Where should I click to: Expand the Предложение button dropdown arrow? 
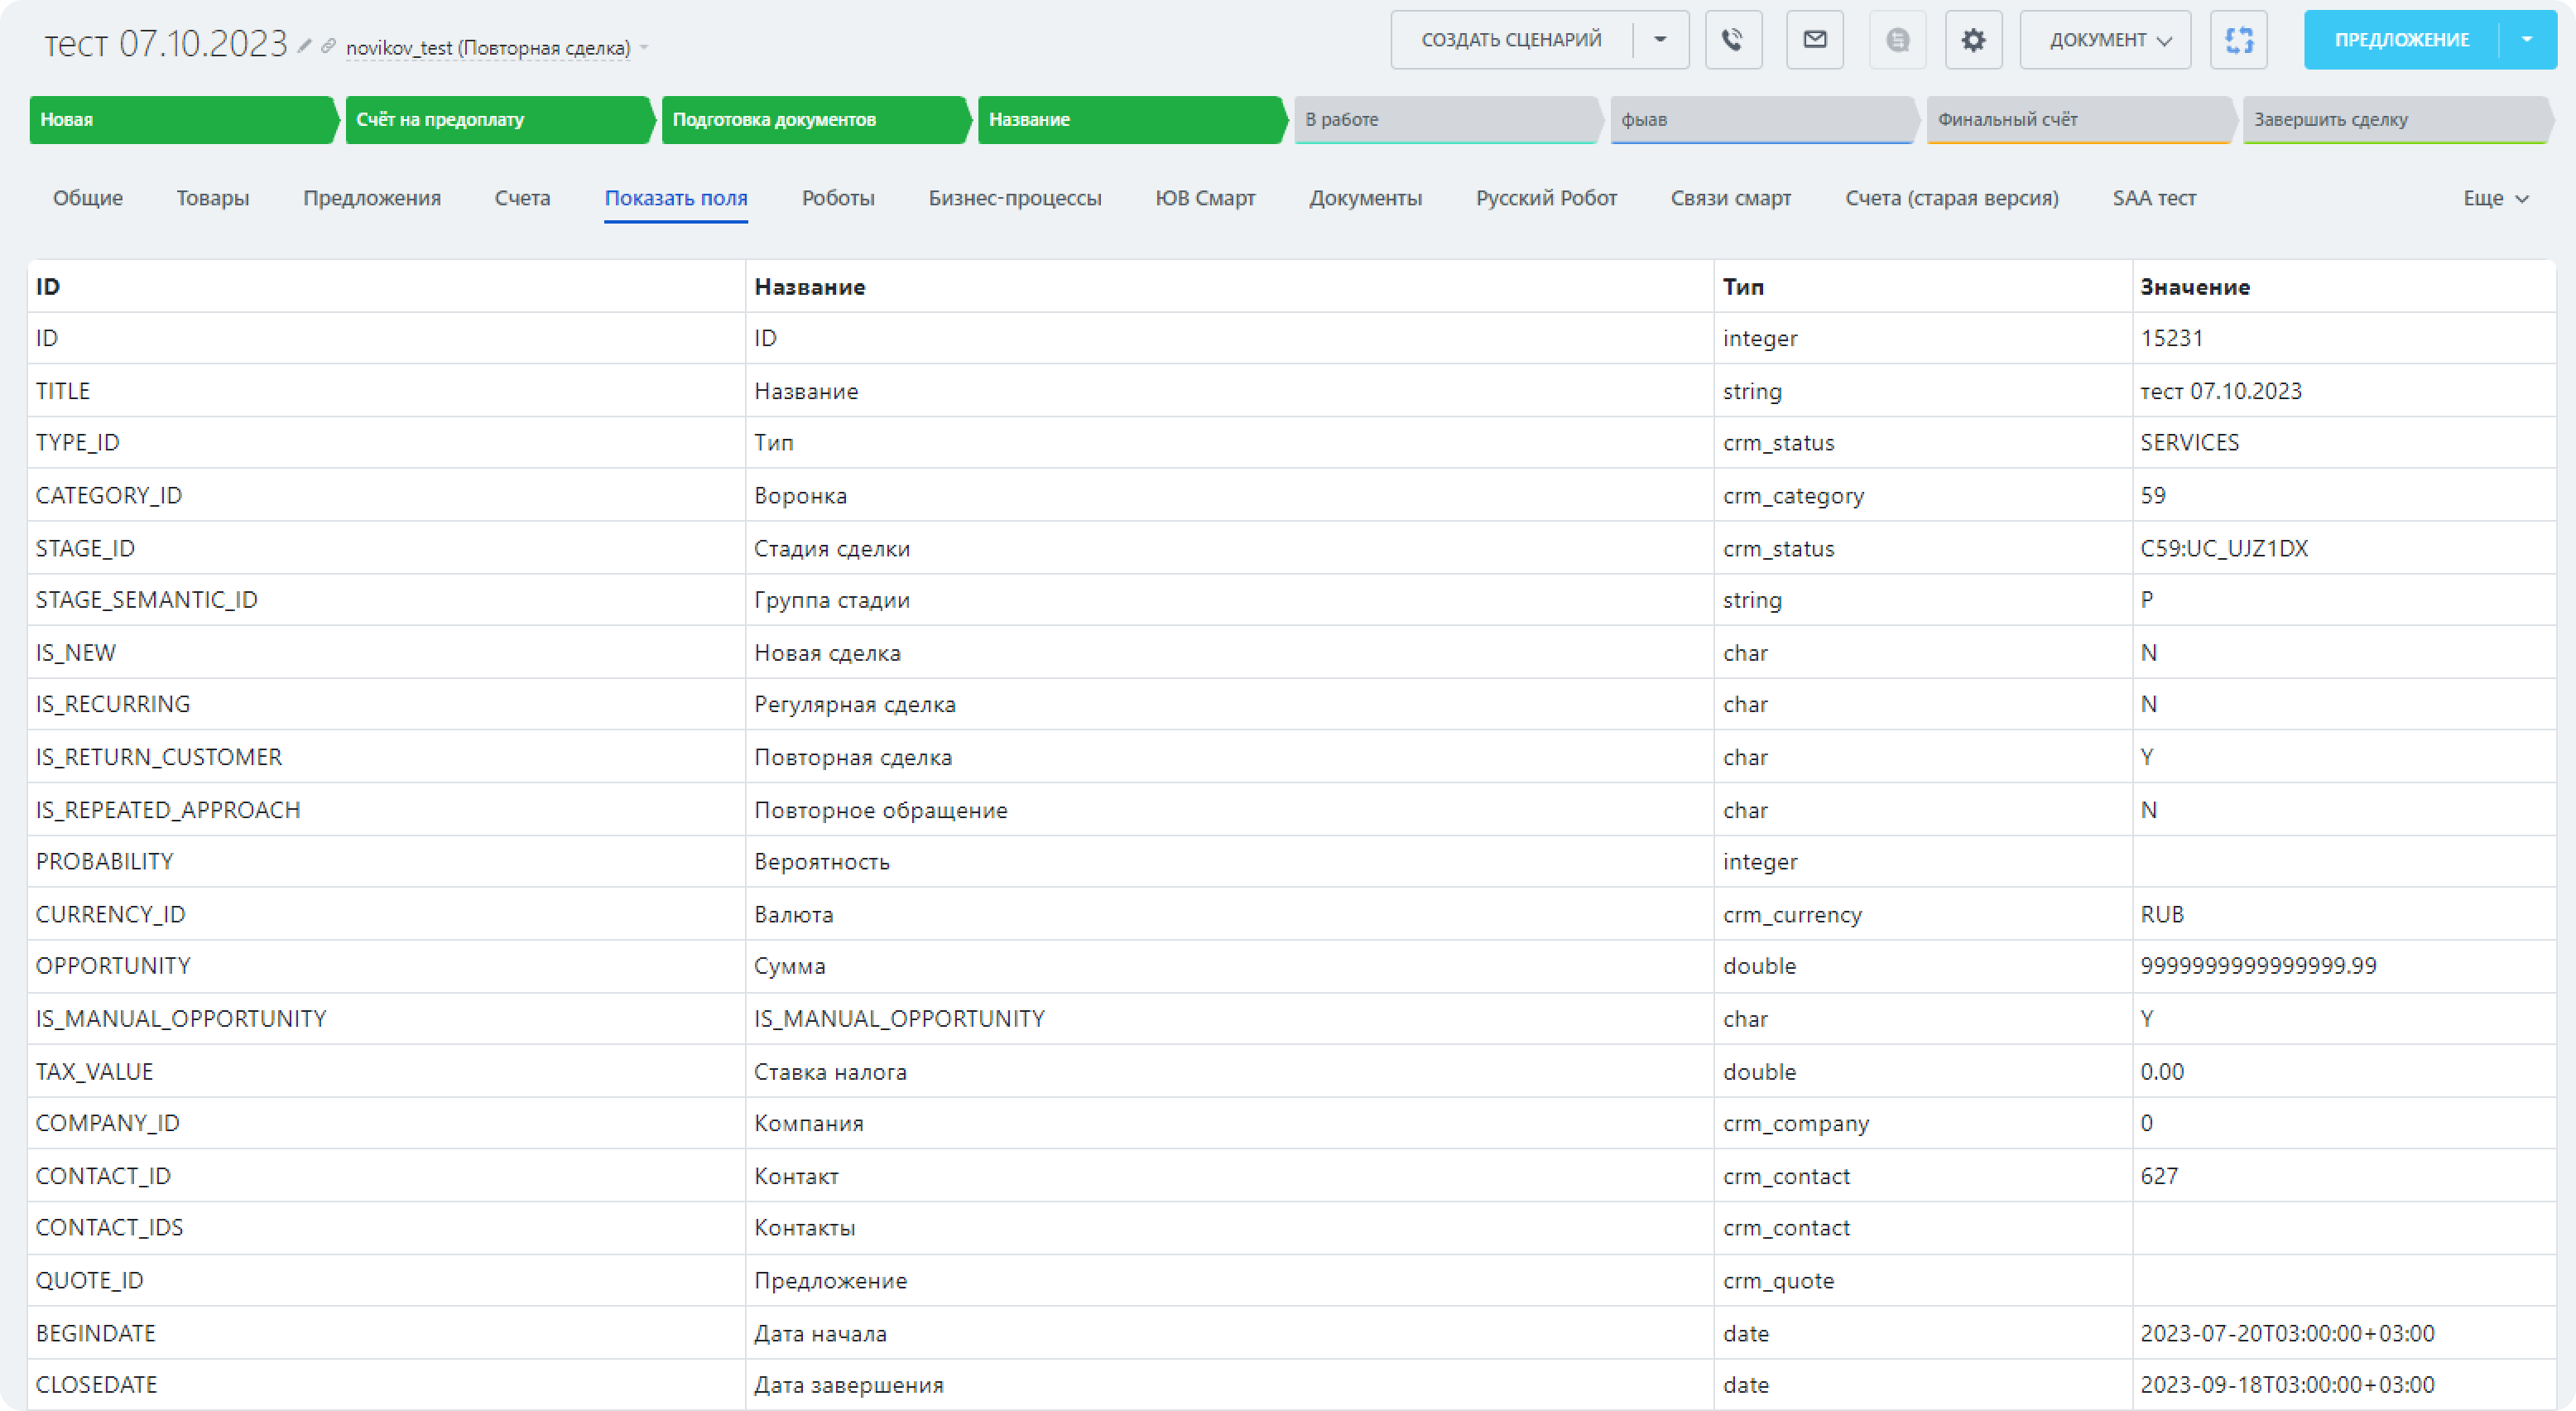coord(2526,40)
